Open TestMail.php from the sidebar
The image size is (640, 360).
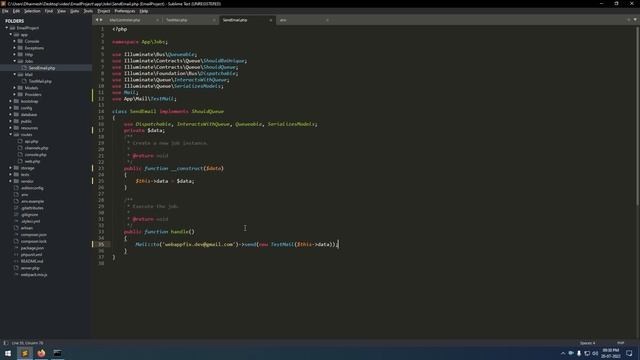[x=40, y=81]
